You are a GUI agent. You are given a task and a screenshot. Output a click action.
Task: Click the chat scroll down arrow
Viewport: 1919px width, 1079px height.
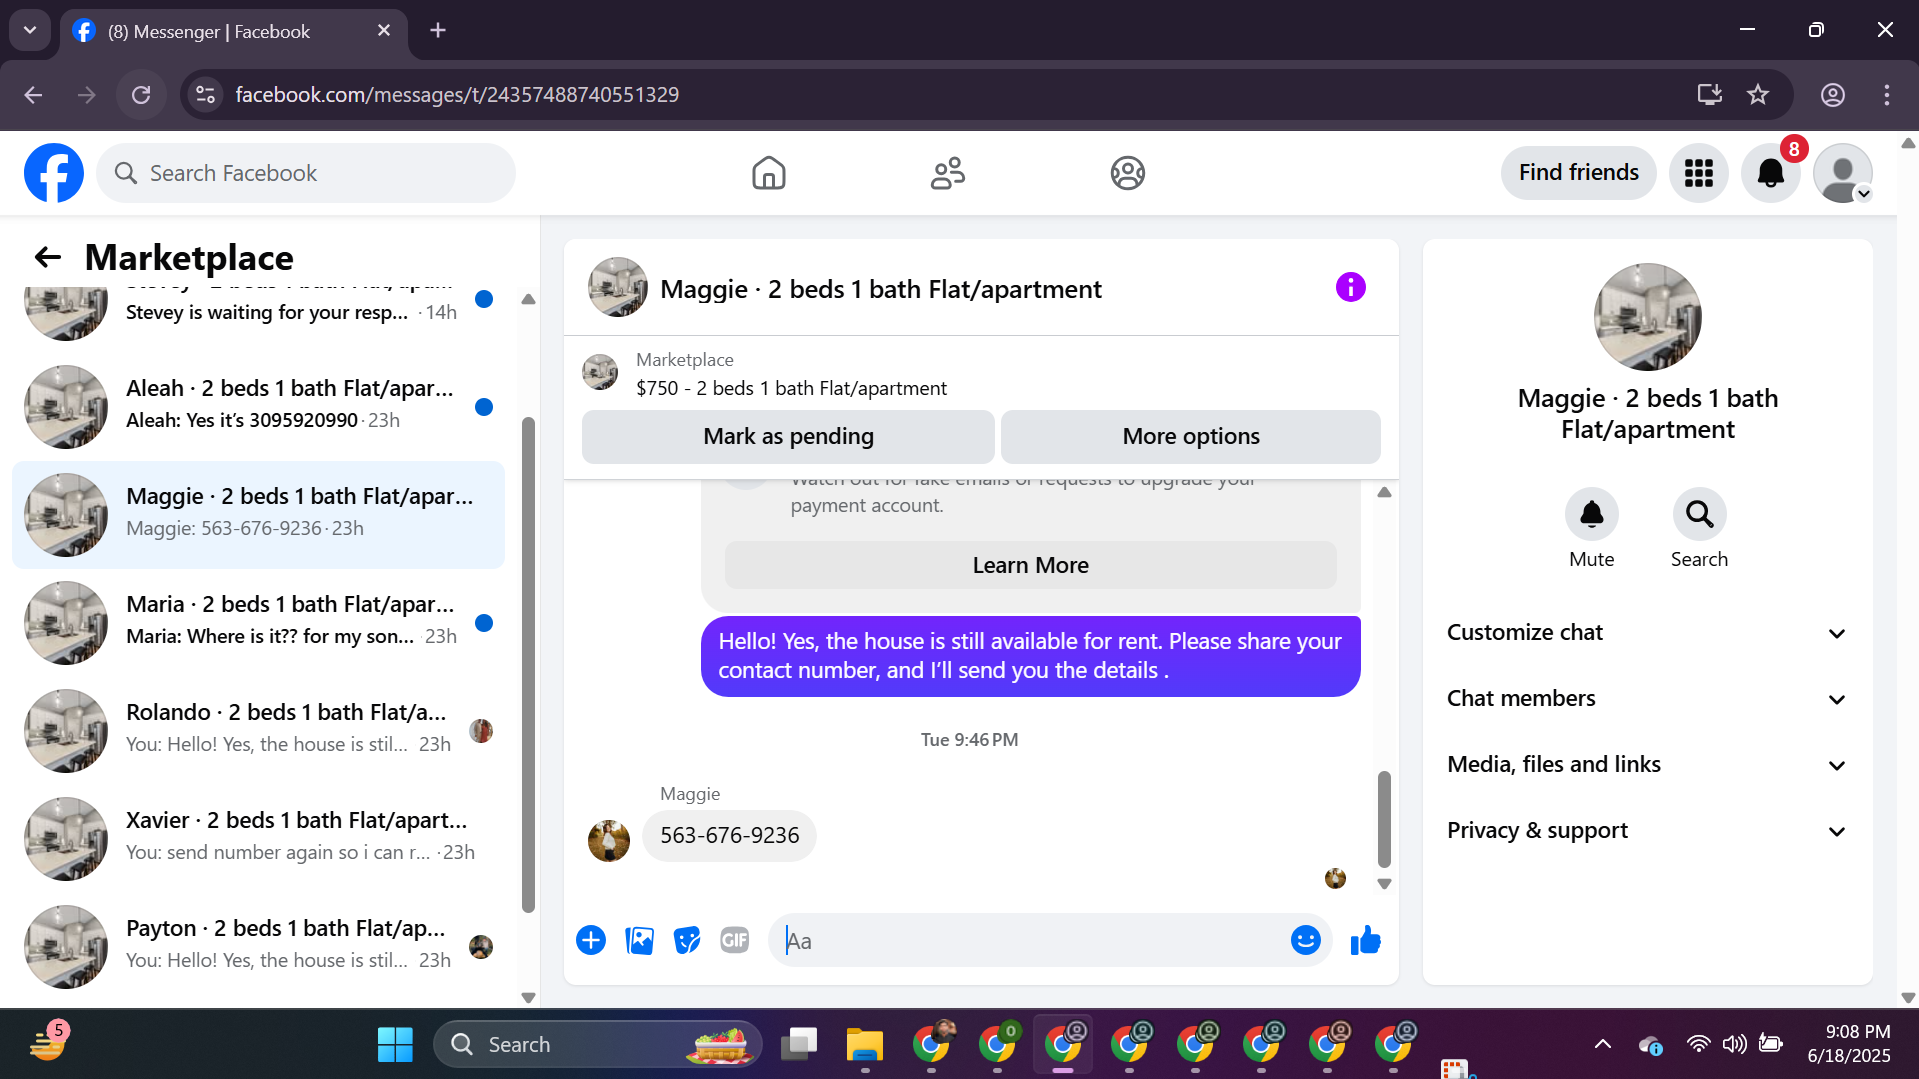[1384, 883]
